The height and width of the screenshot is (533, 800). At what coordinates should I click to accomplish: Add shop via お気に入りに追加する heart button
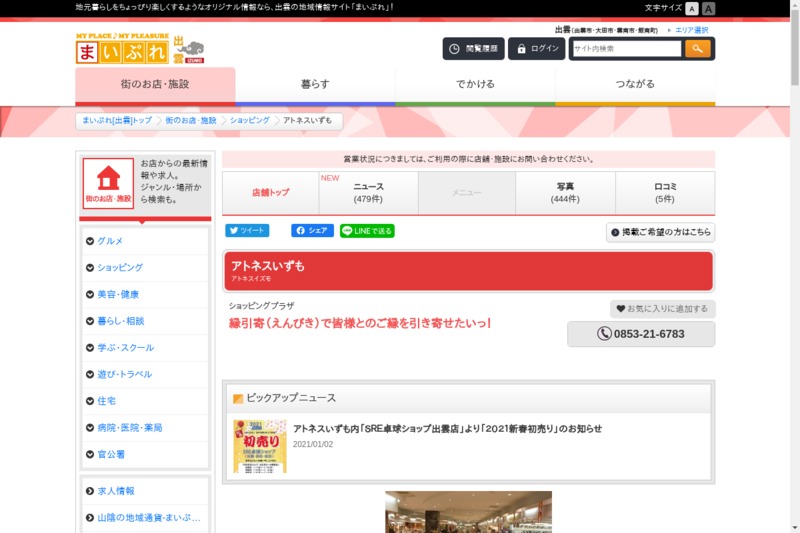pyautogui.click(x=662, y=309)
